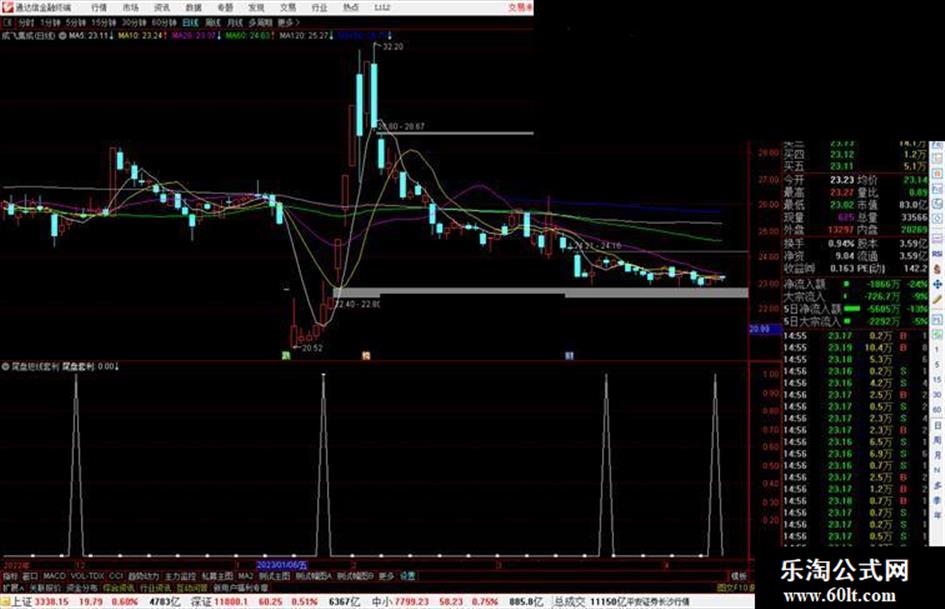Select the MACD indicator tab

54,576
